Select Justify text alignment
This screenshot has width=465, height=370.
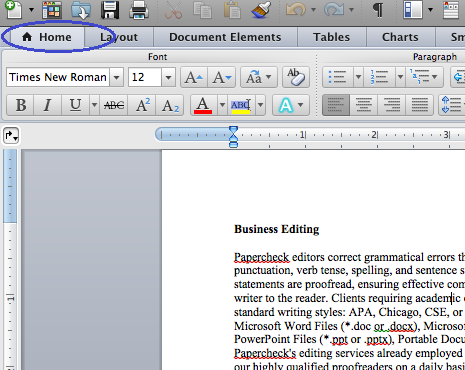click(420, 105)
